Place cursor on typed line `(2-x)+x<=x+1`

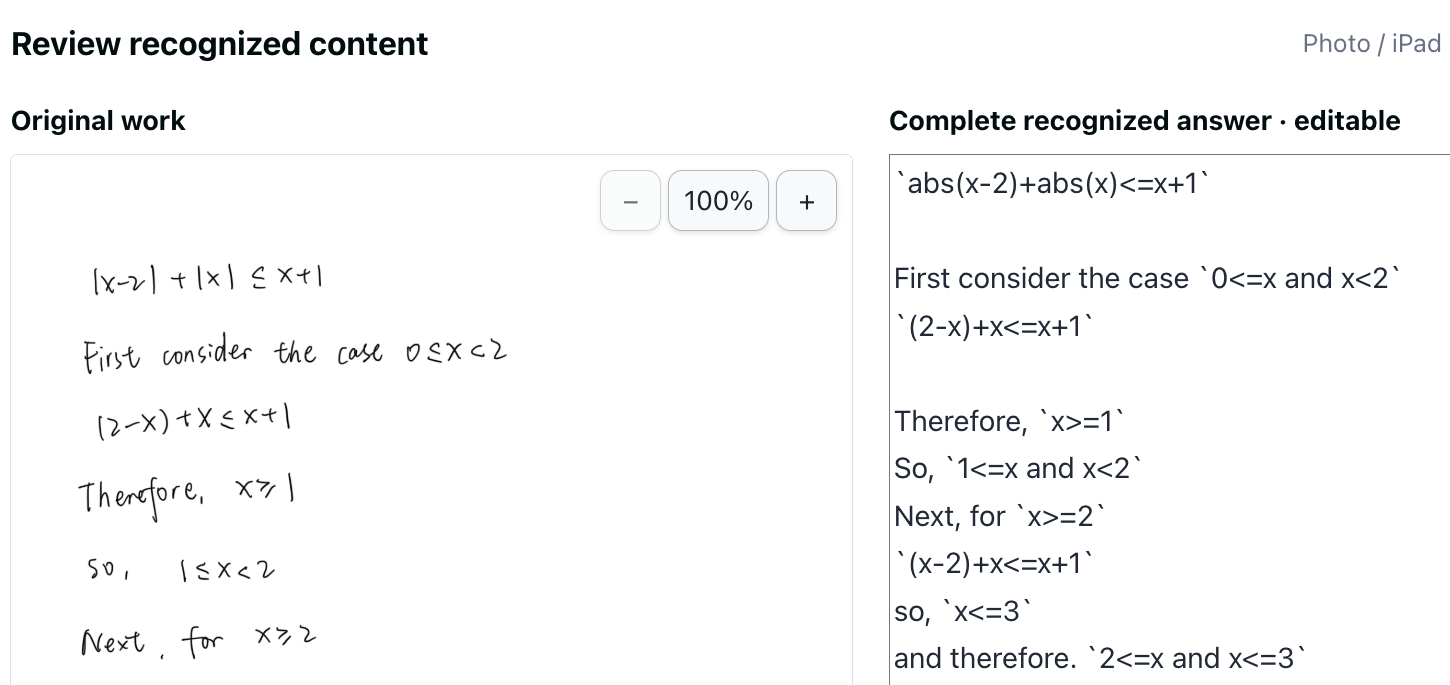point(995,325)
